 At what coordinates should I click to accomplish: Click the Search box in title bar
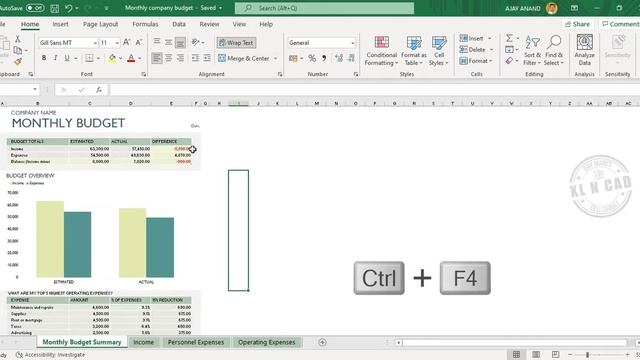324,8
